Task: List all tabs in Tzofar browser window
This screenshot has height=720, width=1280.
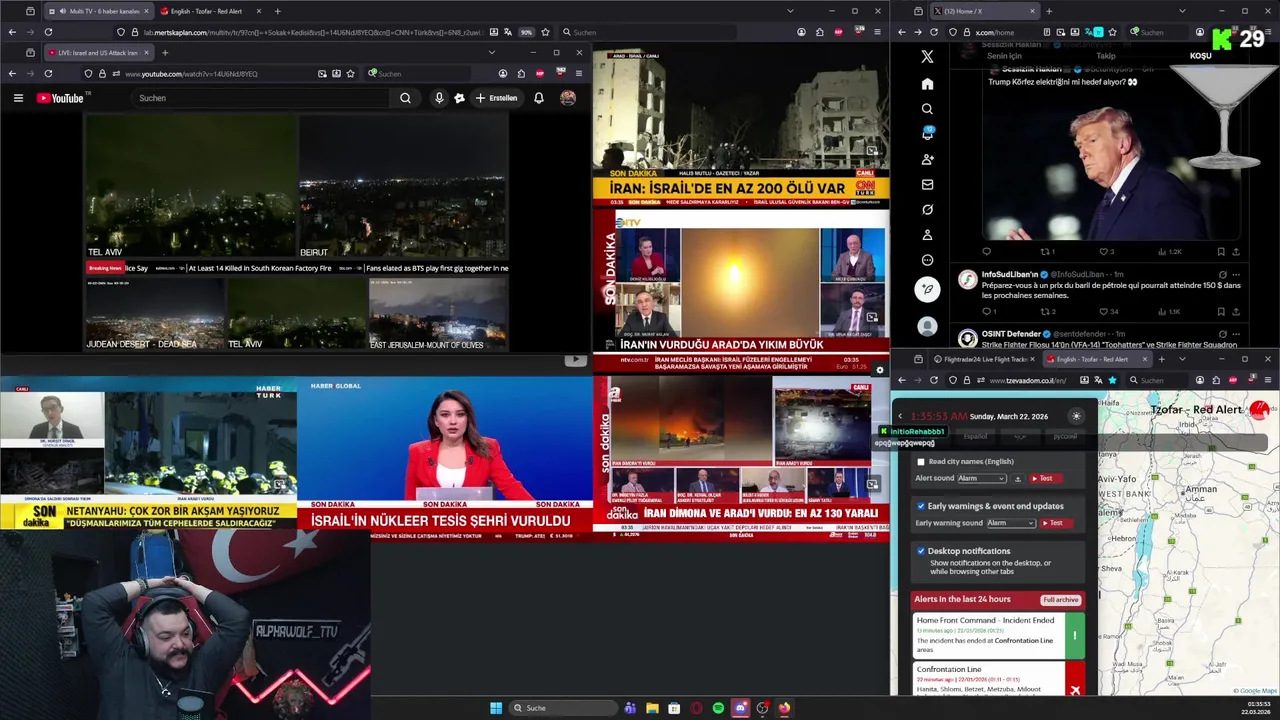Action: tap(1182, 359)
